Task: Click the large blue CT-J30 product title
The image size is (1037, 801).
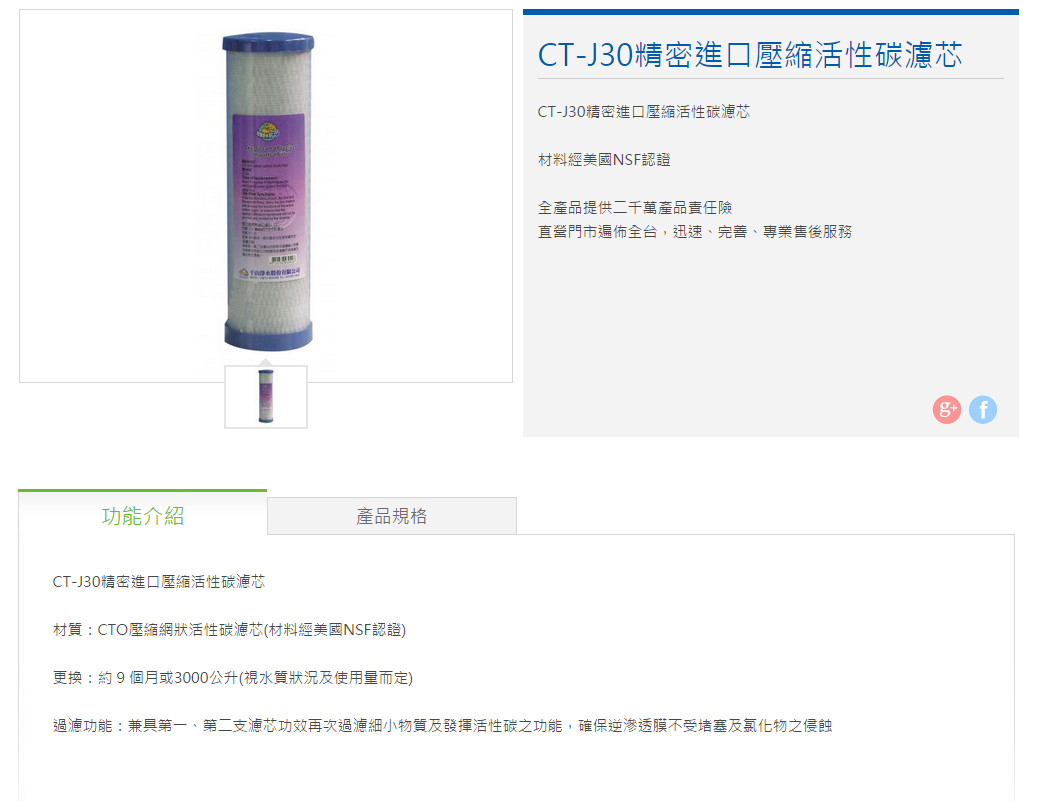Action: tap(750, 54)
